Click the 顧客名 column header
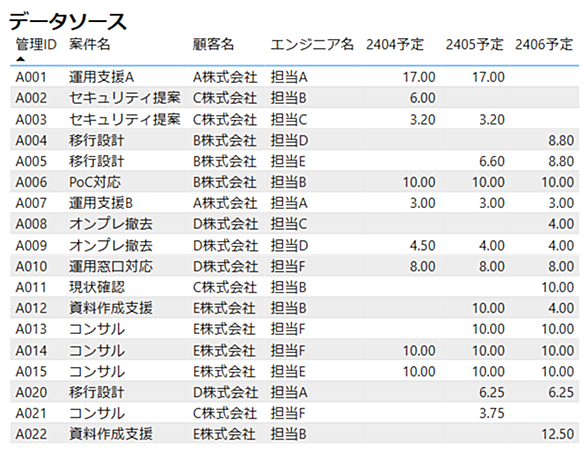 point(213,44)
